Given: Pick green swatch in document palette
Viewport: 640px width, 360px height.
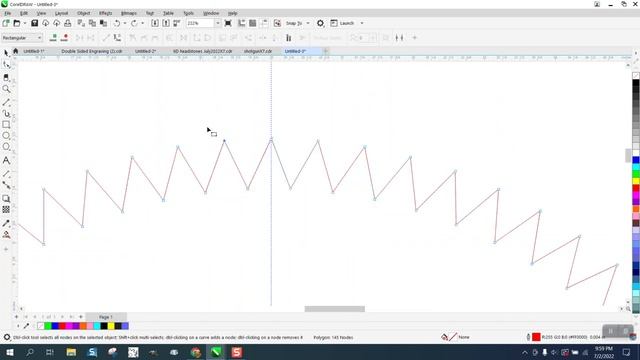Looking at the screenshot, I should point(48,326).
